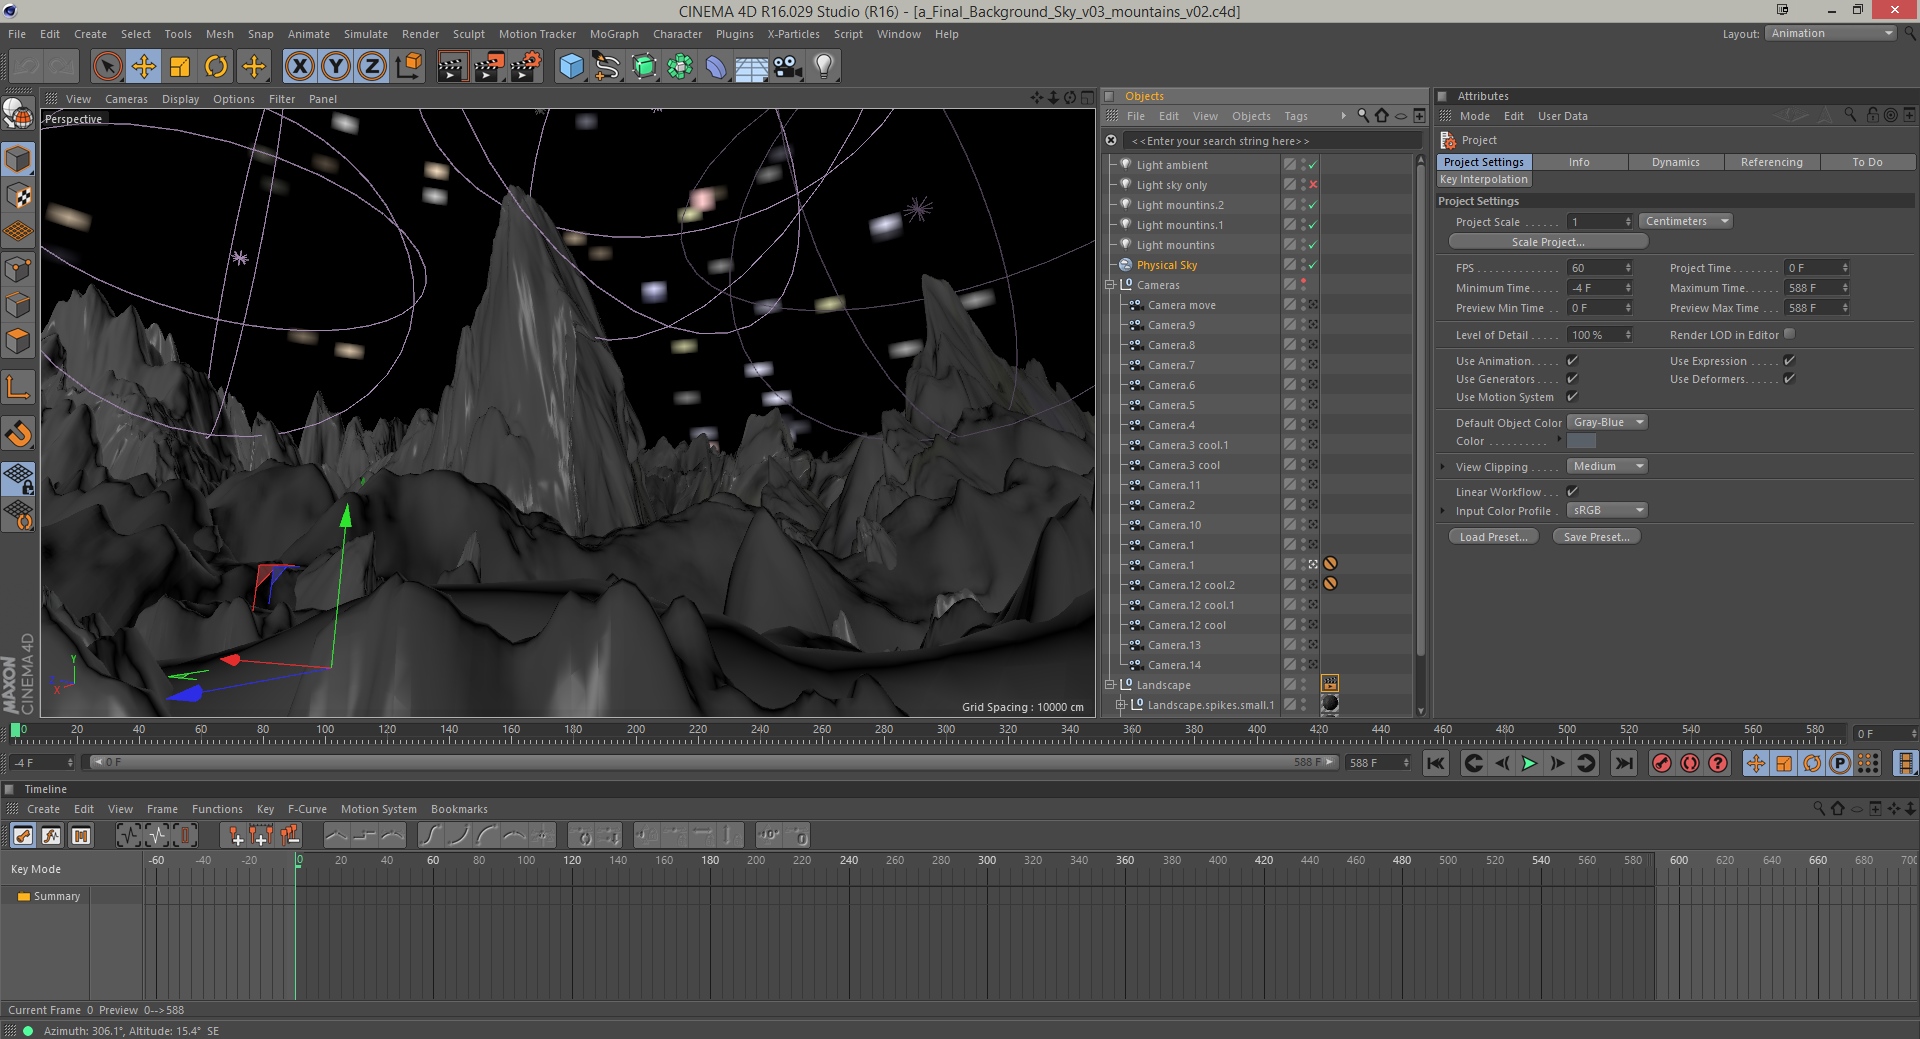1920x1039 pixels.
Task: Toggle Autokeying record button
Action: pos(1690,764)
